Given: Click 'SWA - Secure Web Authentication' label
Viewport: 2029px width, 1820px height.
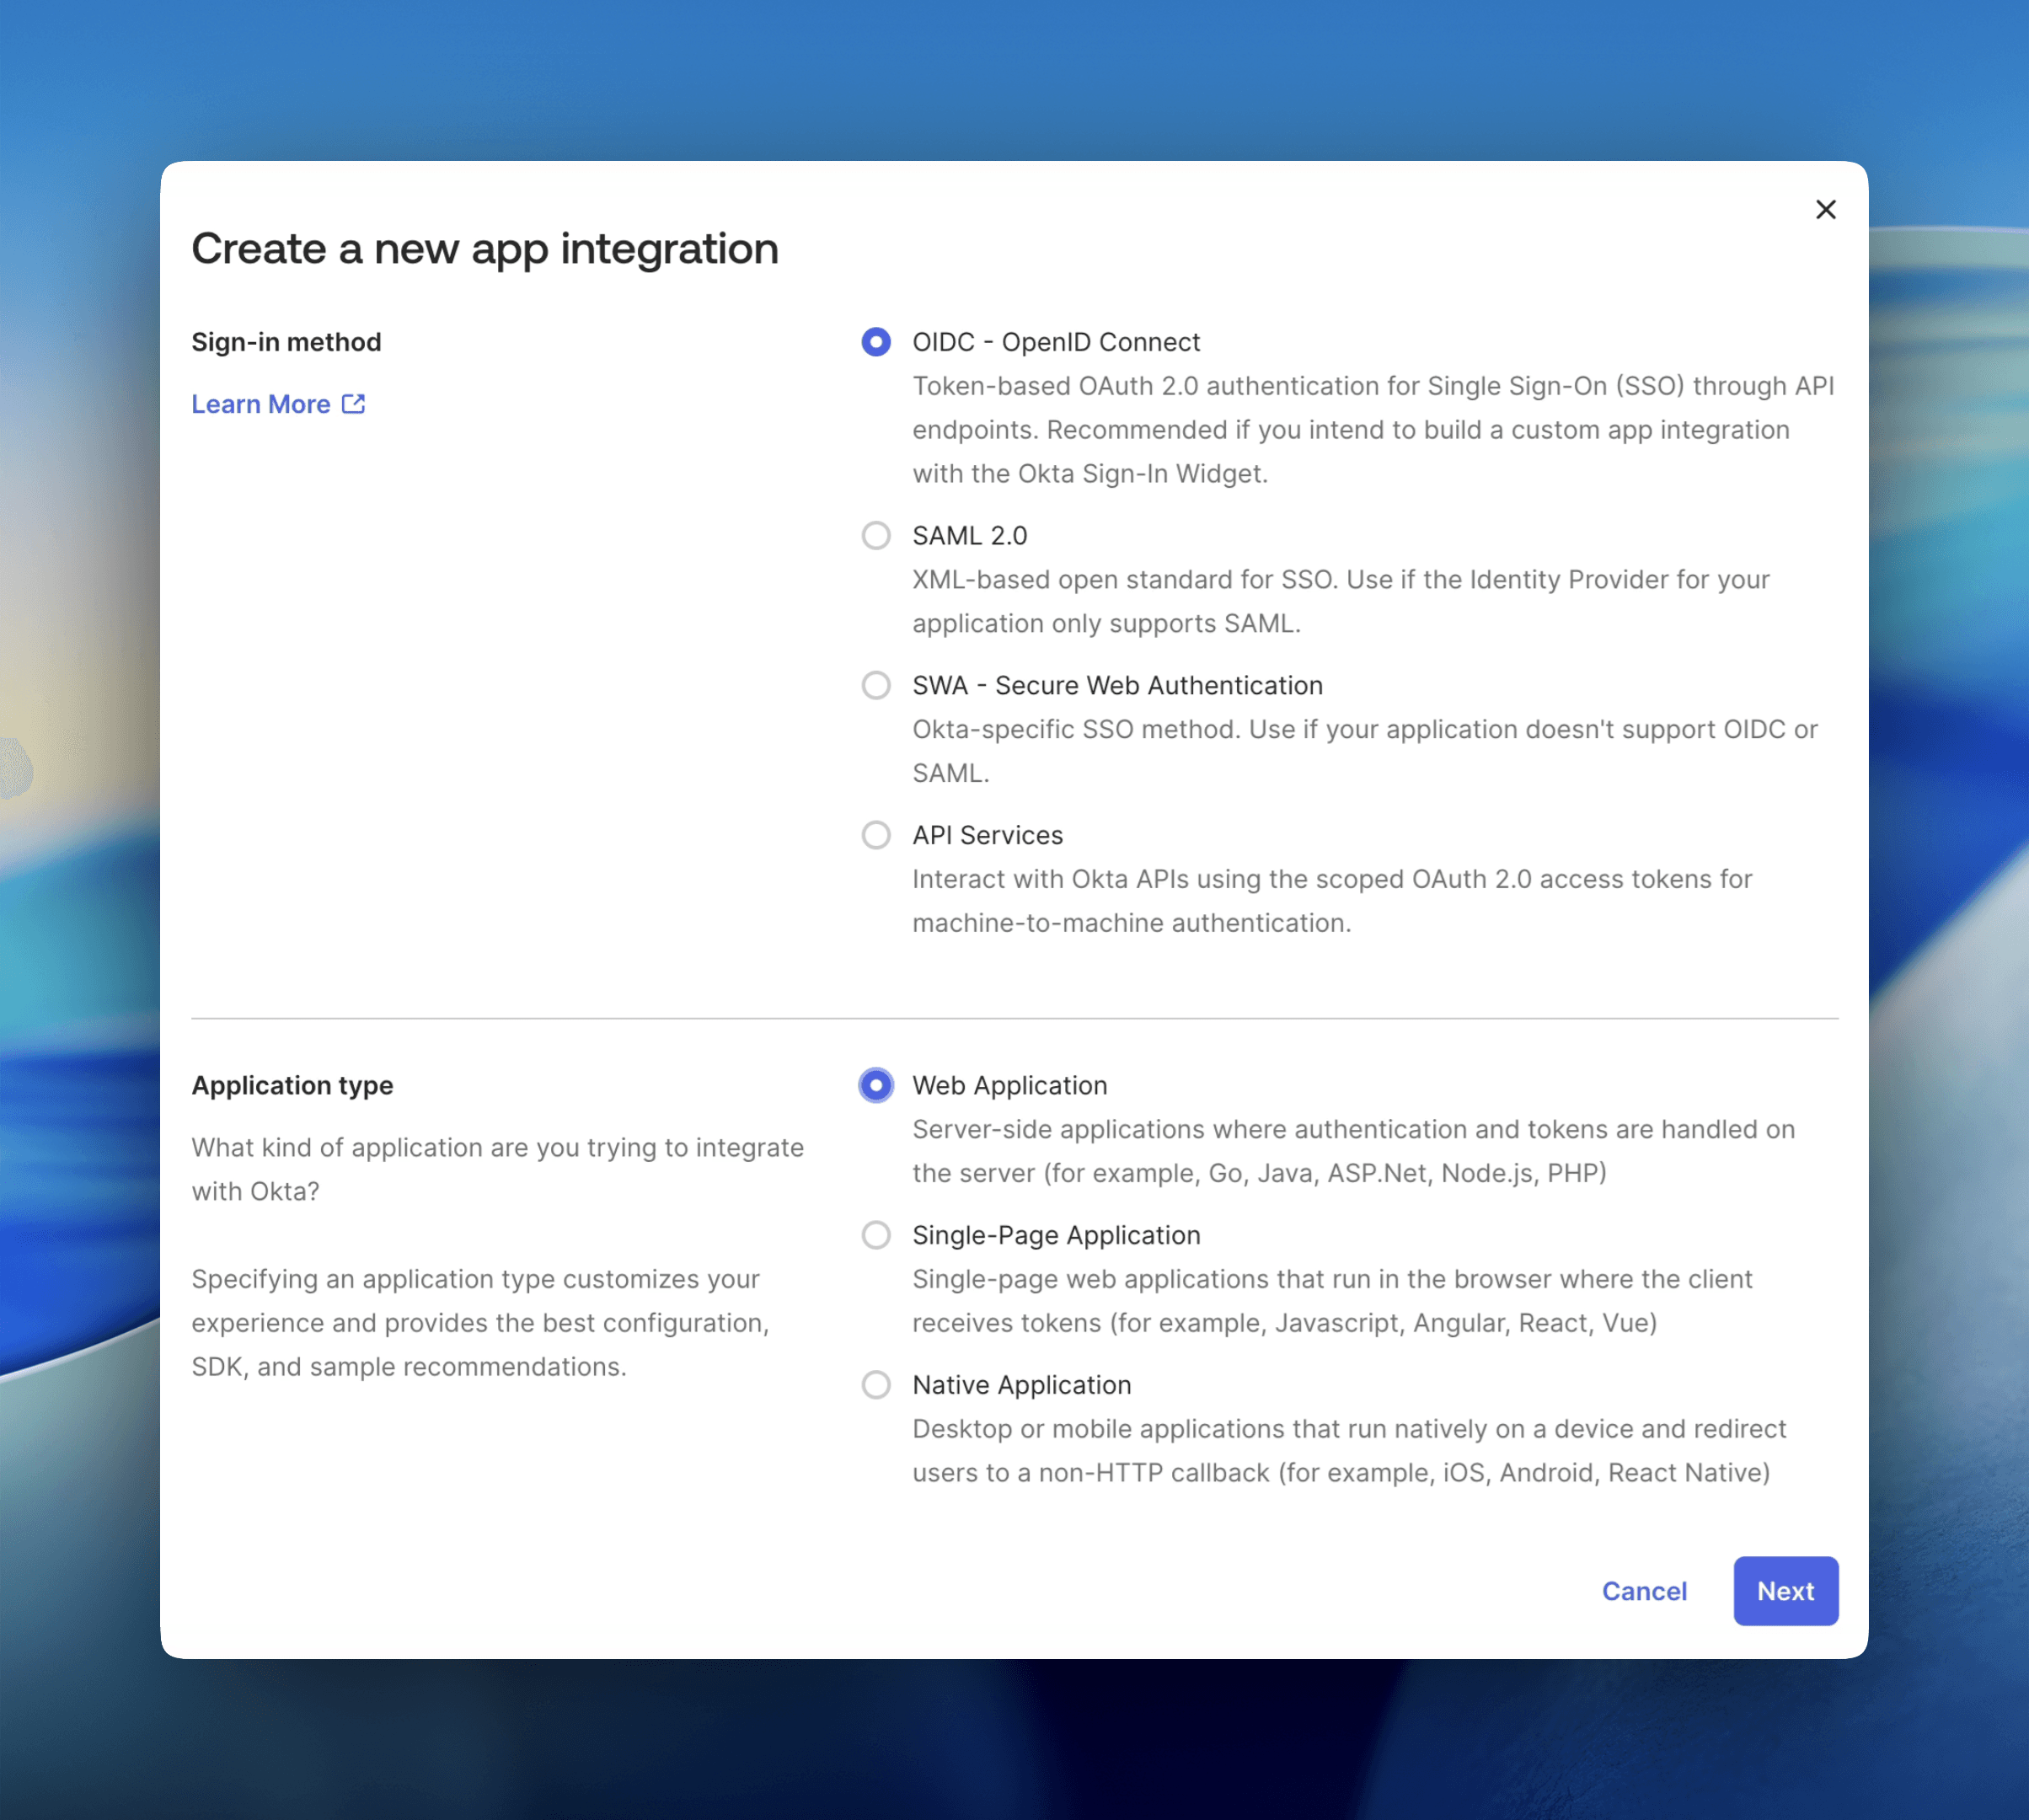Looking at the screenshot, I should pyautogui.click(x=1117, y=686).
